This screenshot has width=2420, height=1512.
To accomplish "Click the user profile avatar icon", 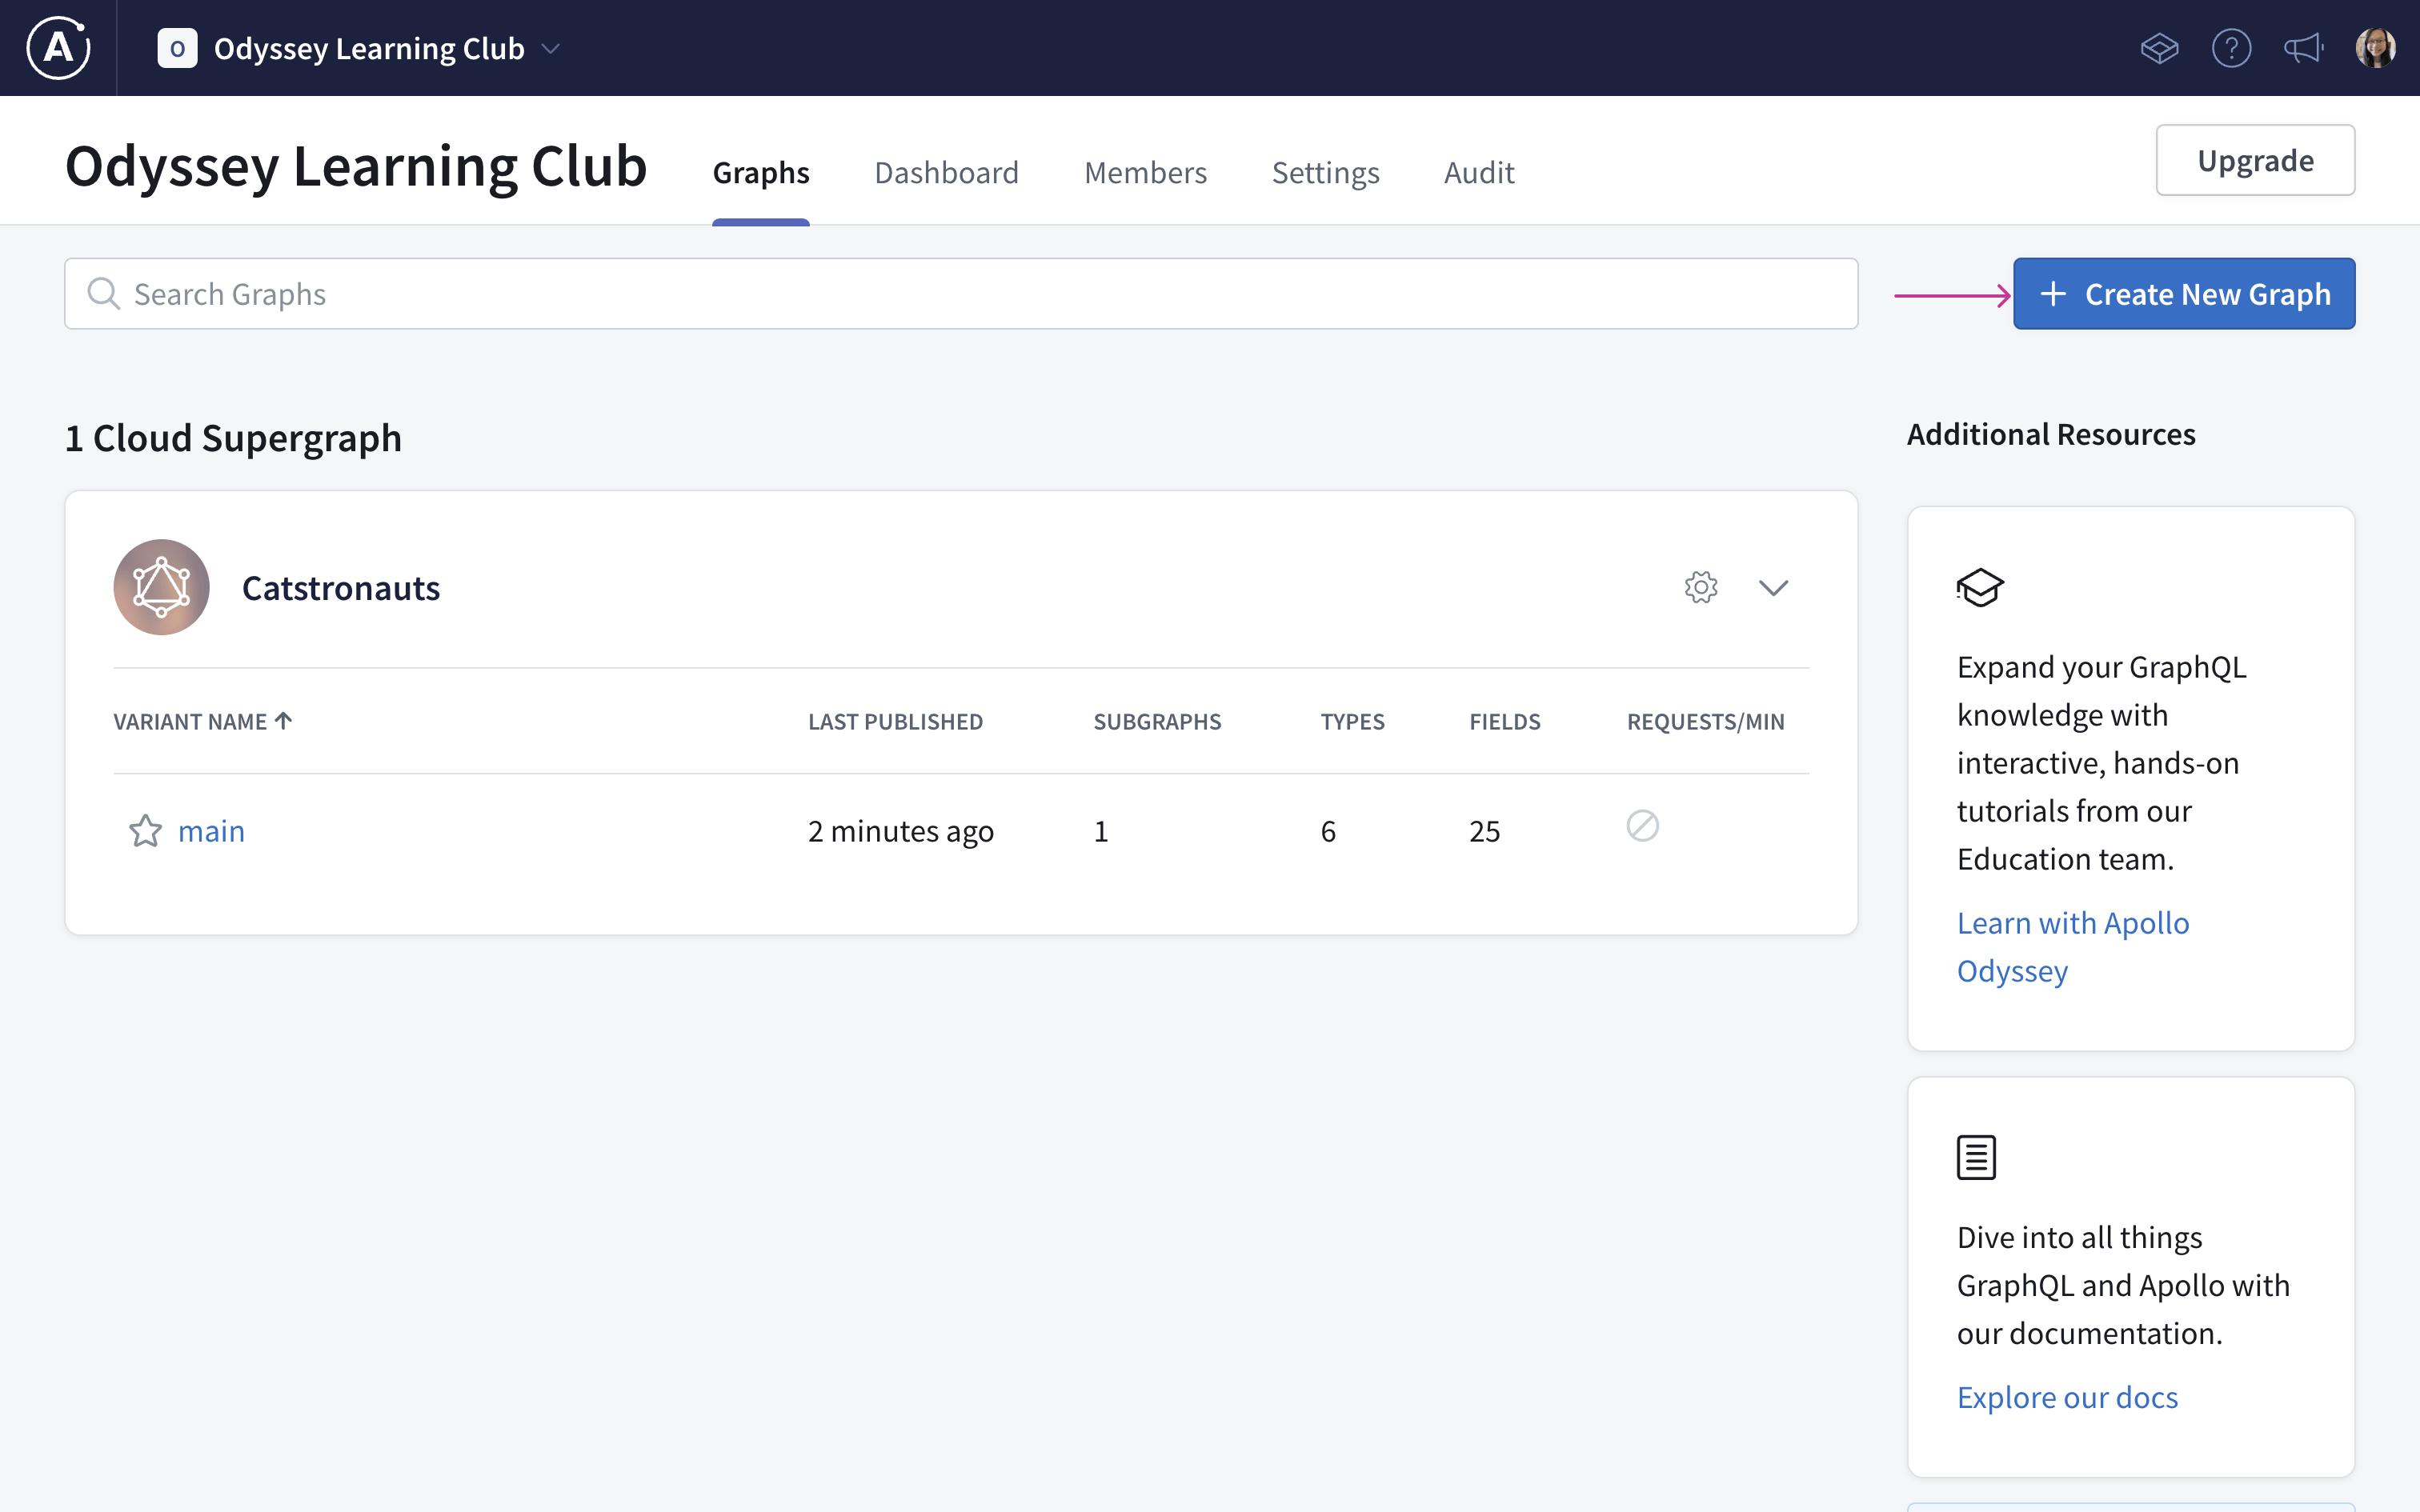I will coord(2374,47).
